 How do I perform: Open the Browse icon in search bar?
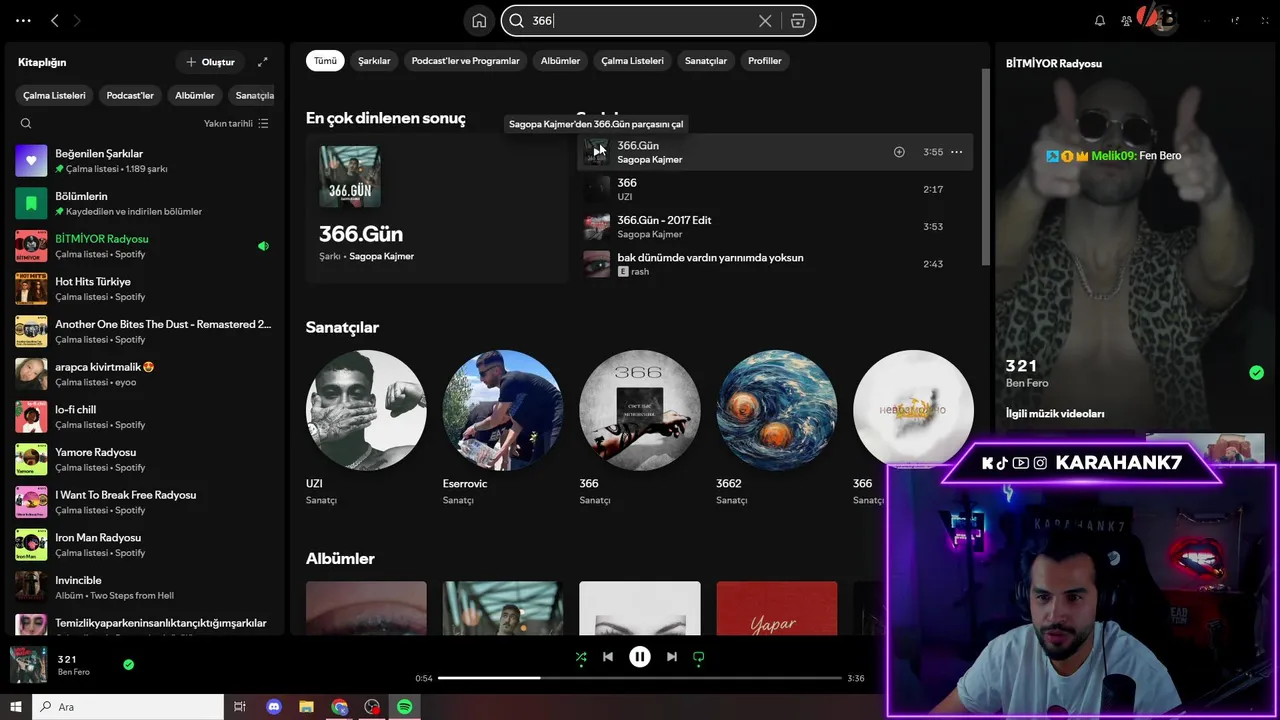(797, 21)
